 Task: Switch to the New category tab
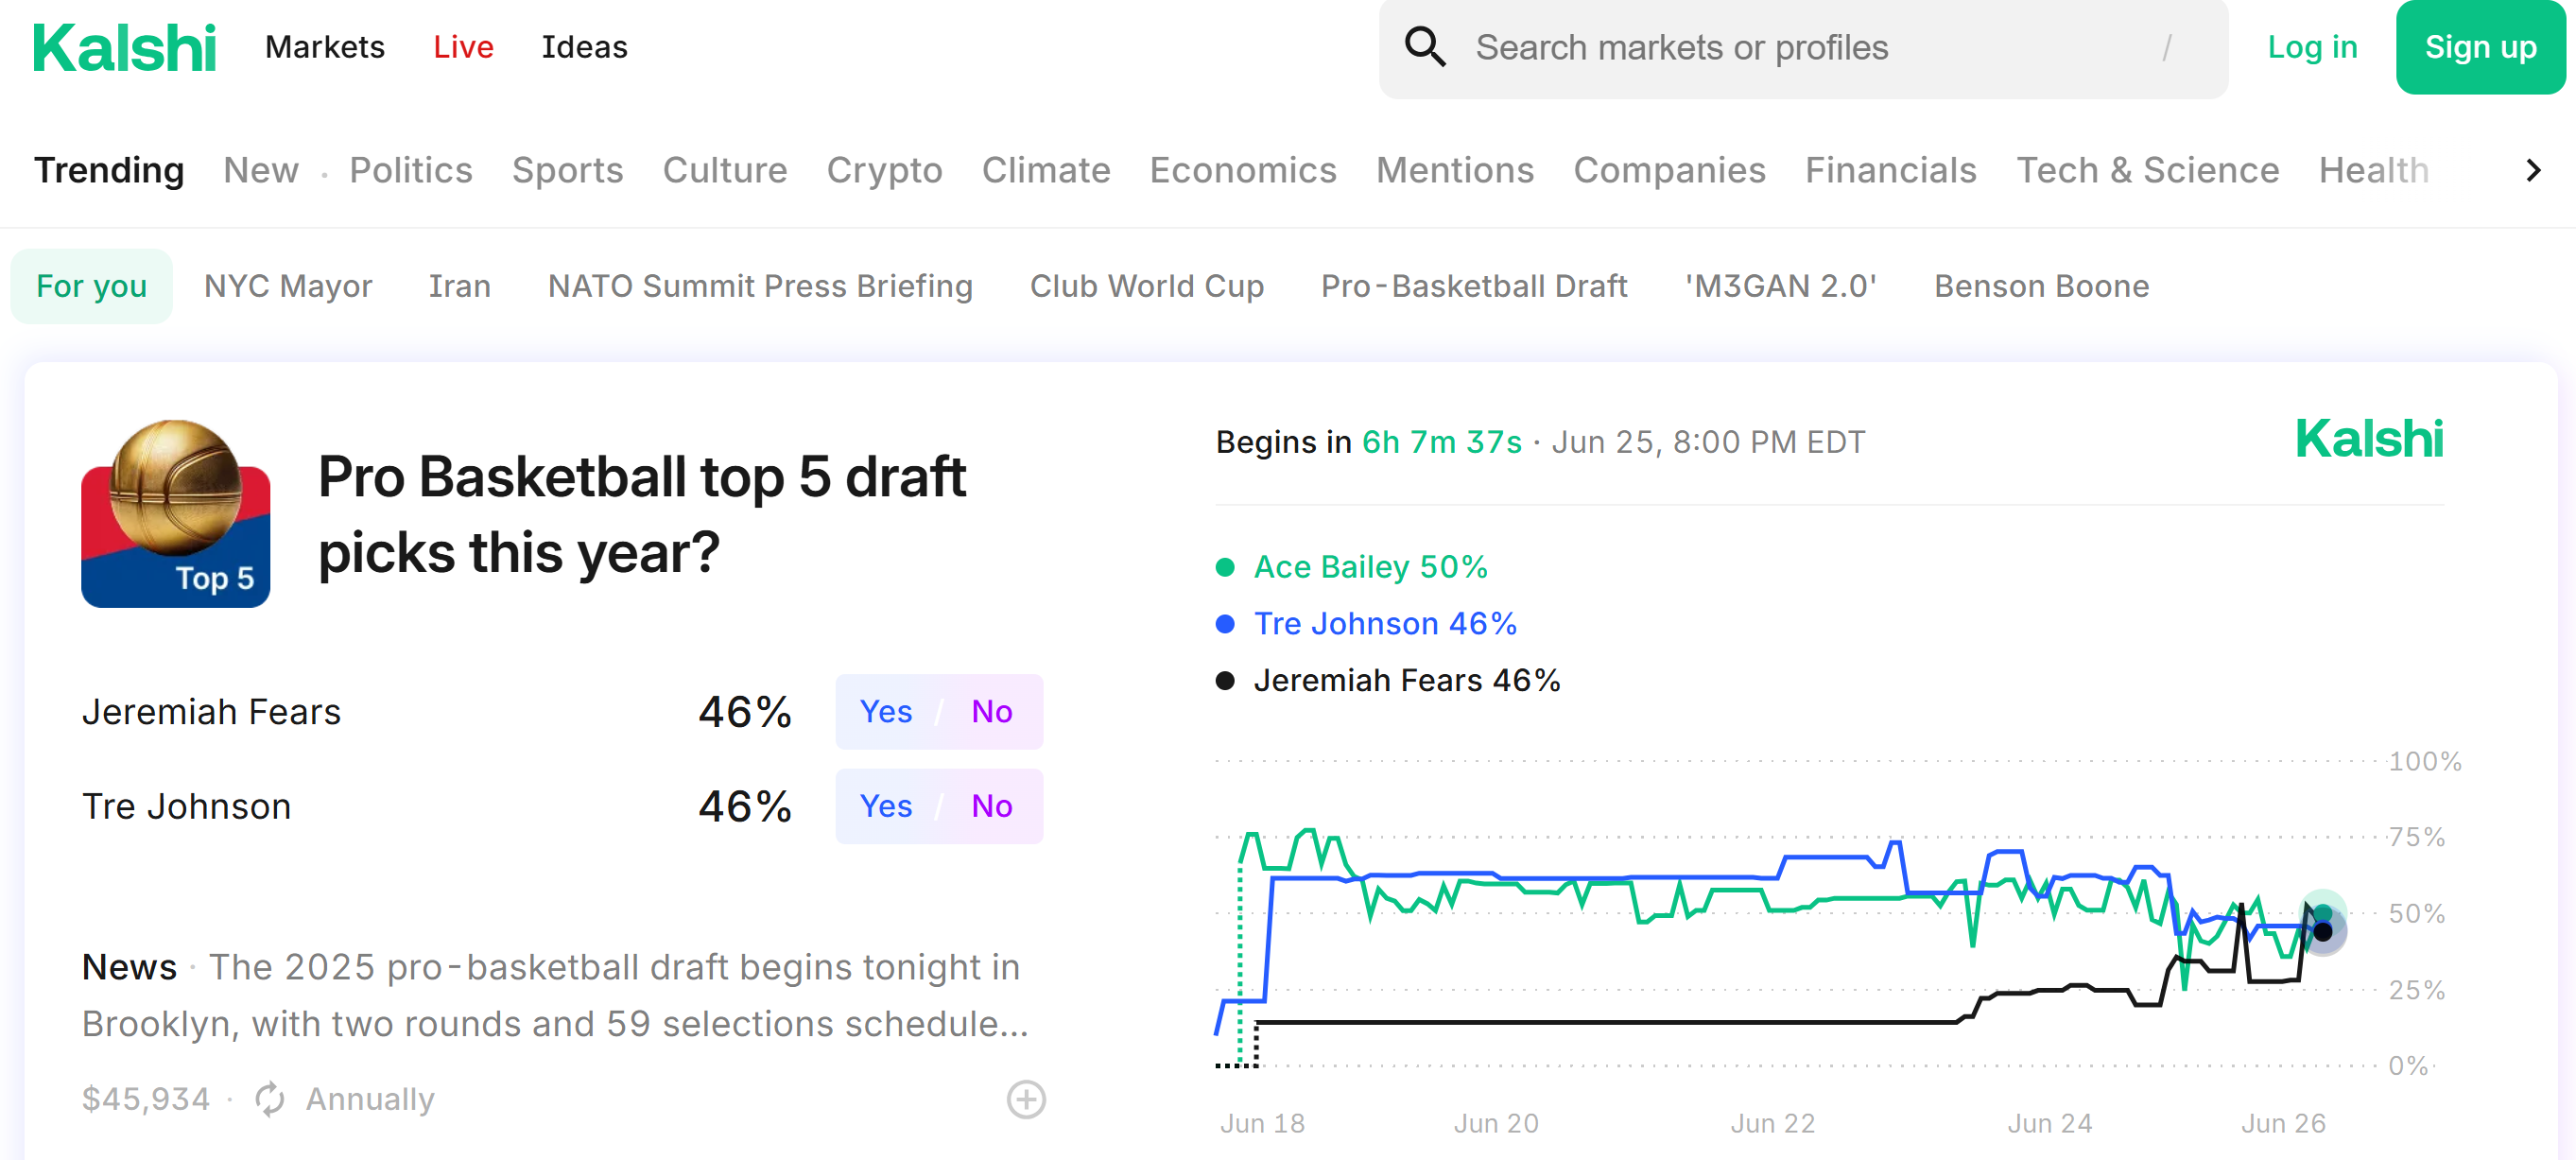coord(261,170)
